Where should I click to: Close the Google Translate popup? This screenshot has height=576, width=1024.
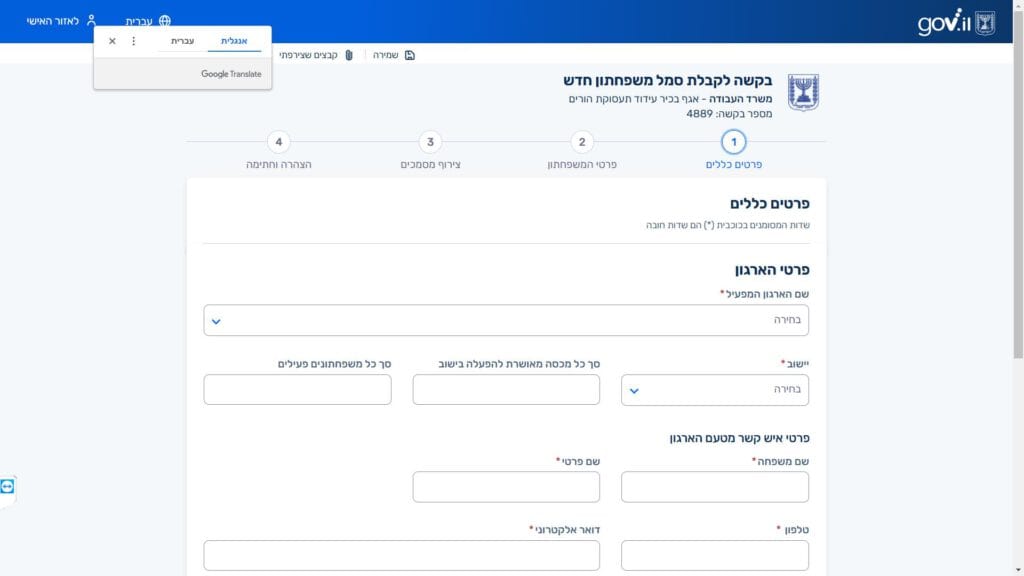tap(112, 41)
